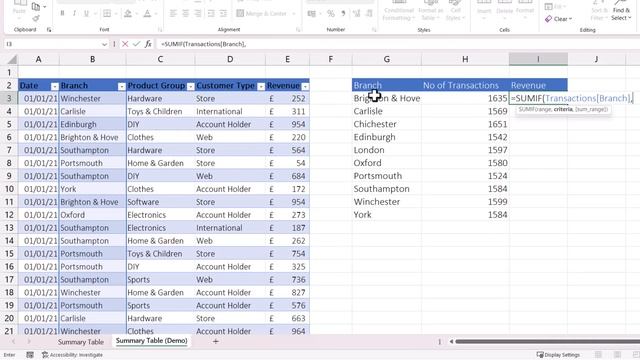Viewport: 640px width, 360px height.
Task: Align text right
Action: pyautogui.click(x=198, y=13)
